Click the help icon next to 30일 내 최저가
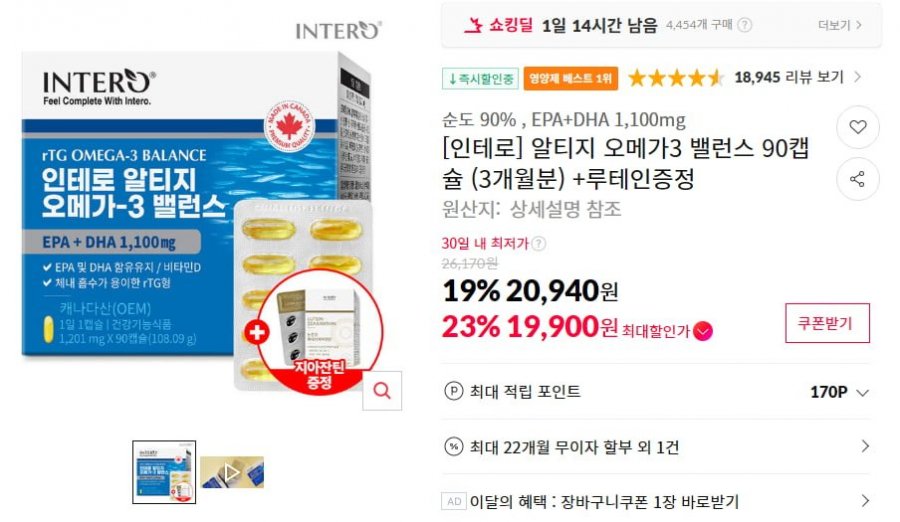The width and height of the screenshot is (900, 522). tap(538, 243)
